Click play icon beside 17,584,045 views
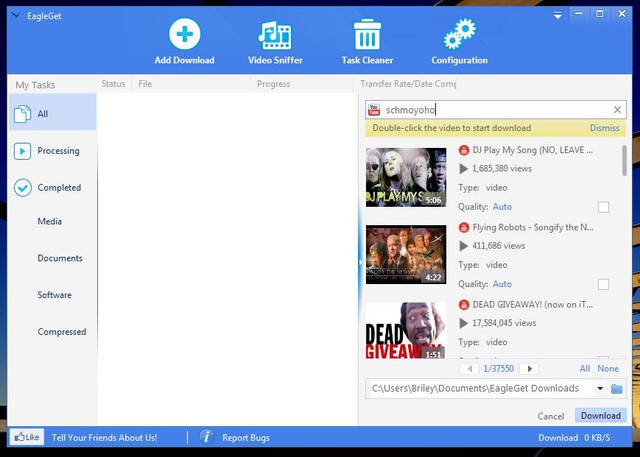640x457 pixels. (463, 323)
